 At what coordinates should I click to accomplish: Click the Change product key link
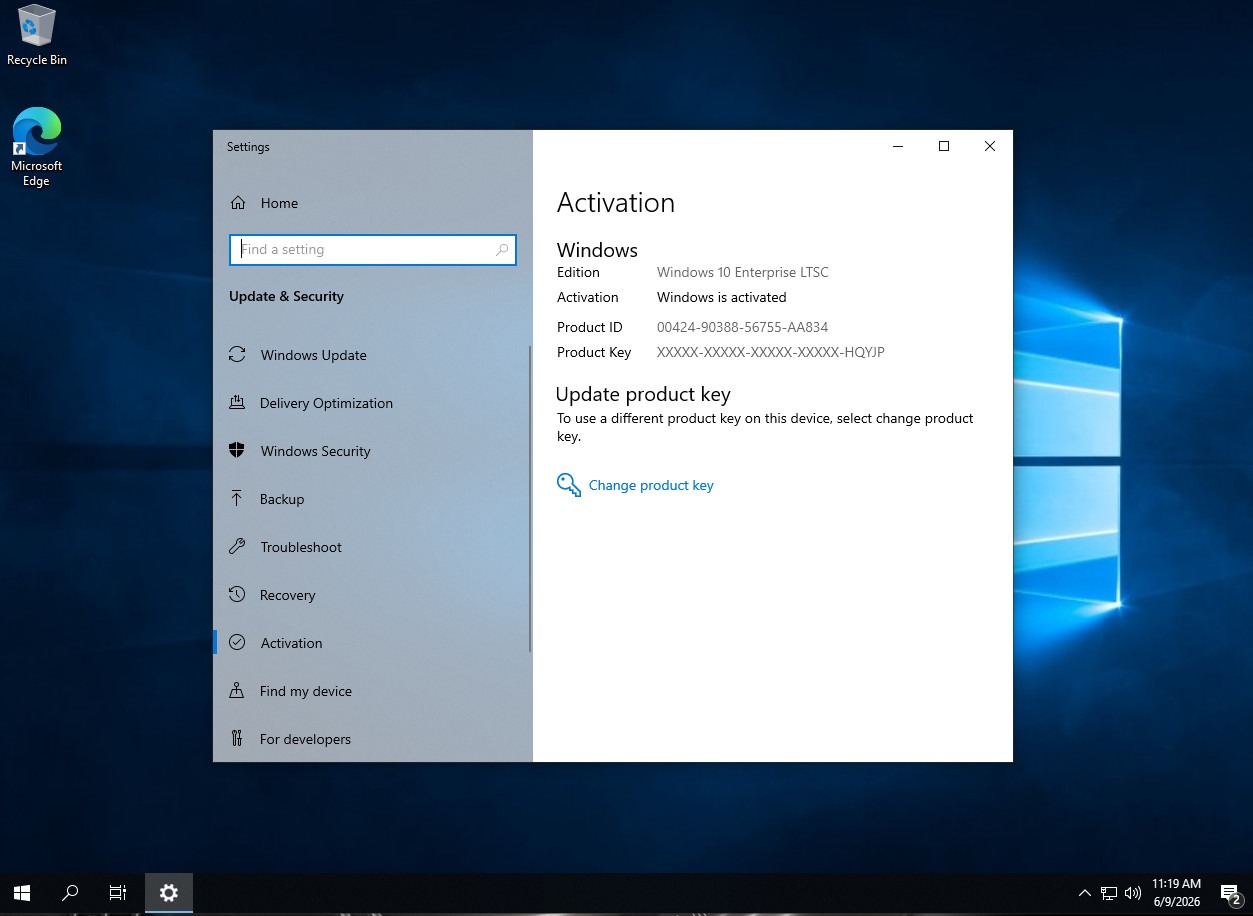[651, 485]
